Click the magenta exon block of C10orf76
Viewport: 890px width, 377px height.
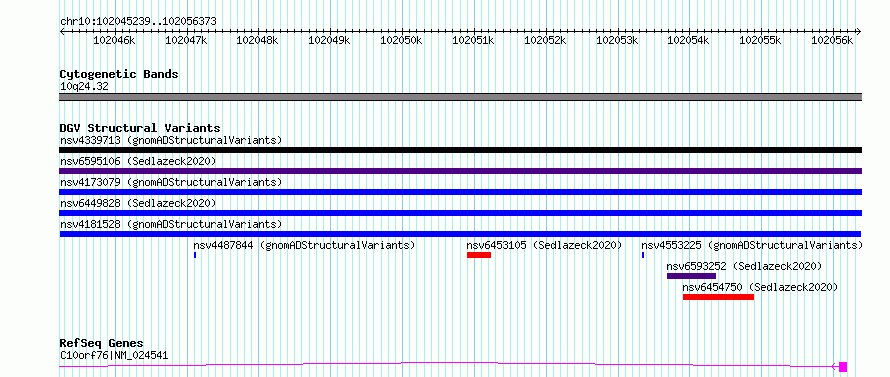pos(843,367)
